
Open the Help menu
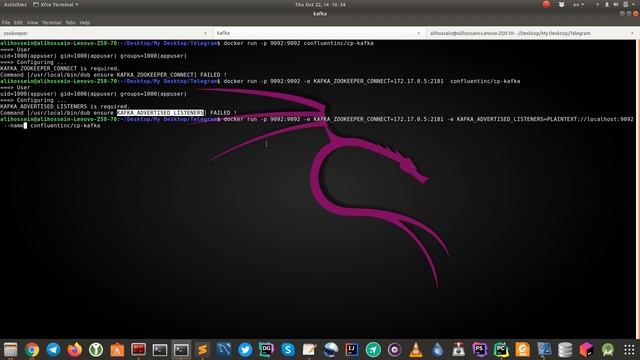[84, 22]
